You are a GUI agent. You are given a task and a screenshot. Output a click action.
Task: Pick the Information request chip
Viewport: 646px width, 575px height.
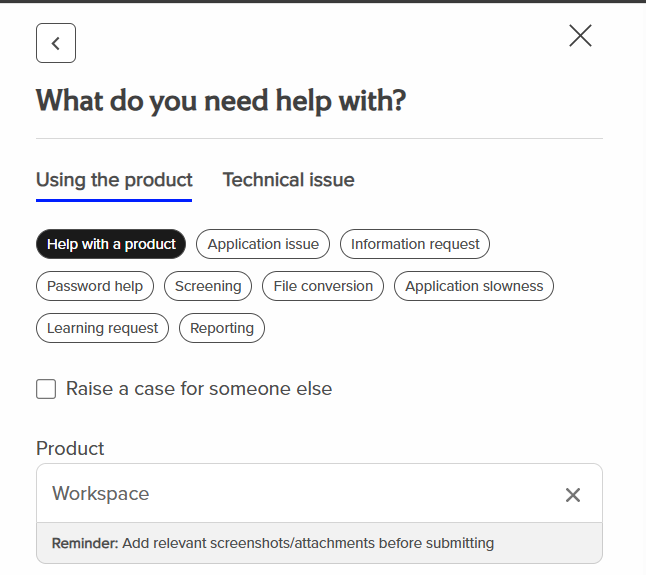pyautogui.click(x=415, y=244)
